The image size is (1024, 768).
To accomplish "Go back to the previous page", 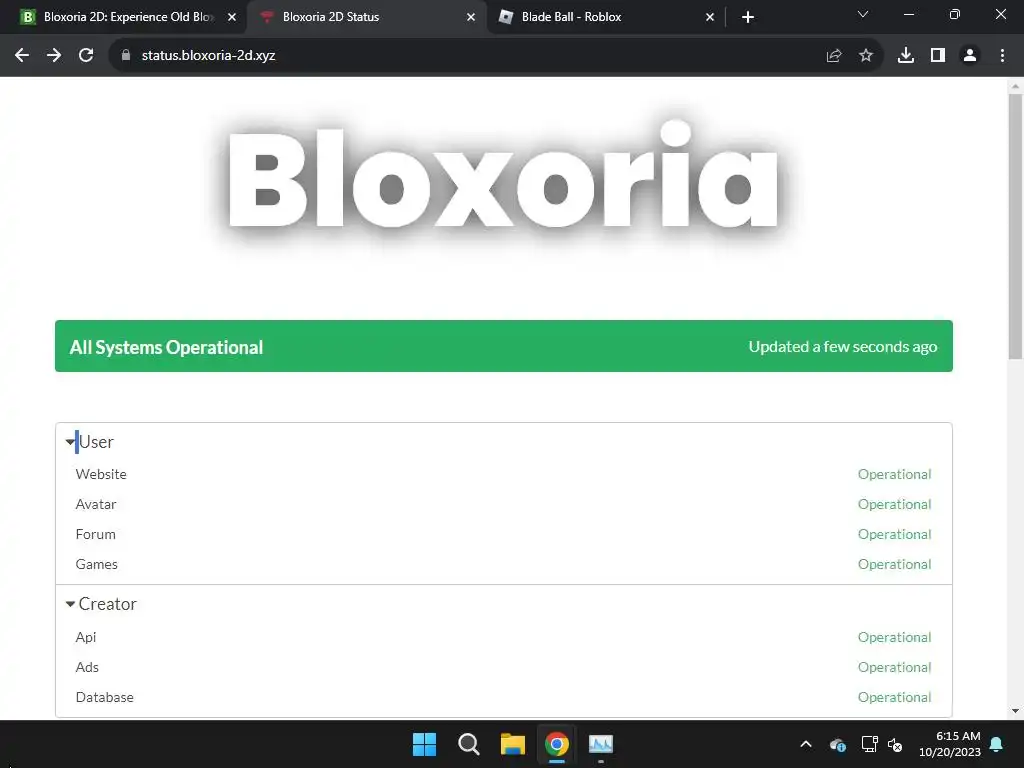I will click(x=22, y=56).
